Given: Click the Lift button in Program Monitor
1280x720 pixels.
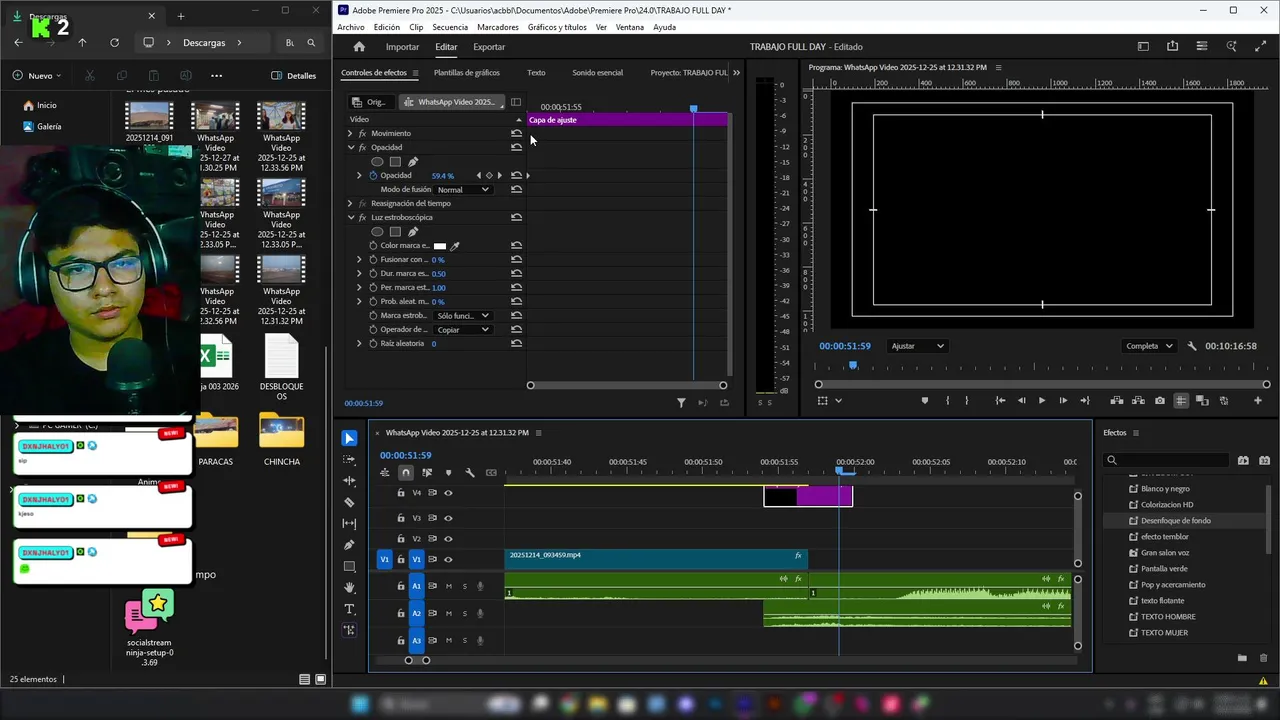Looking at the screenshot, I should pyautogui.click(x=1116, y=401).
